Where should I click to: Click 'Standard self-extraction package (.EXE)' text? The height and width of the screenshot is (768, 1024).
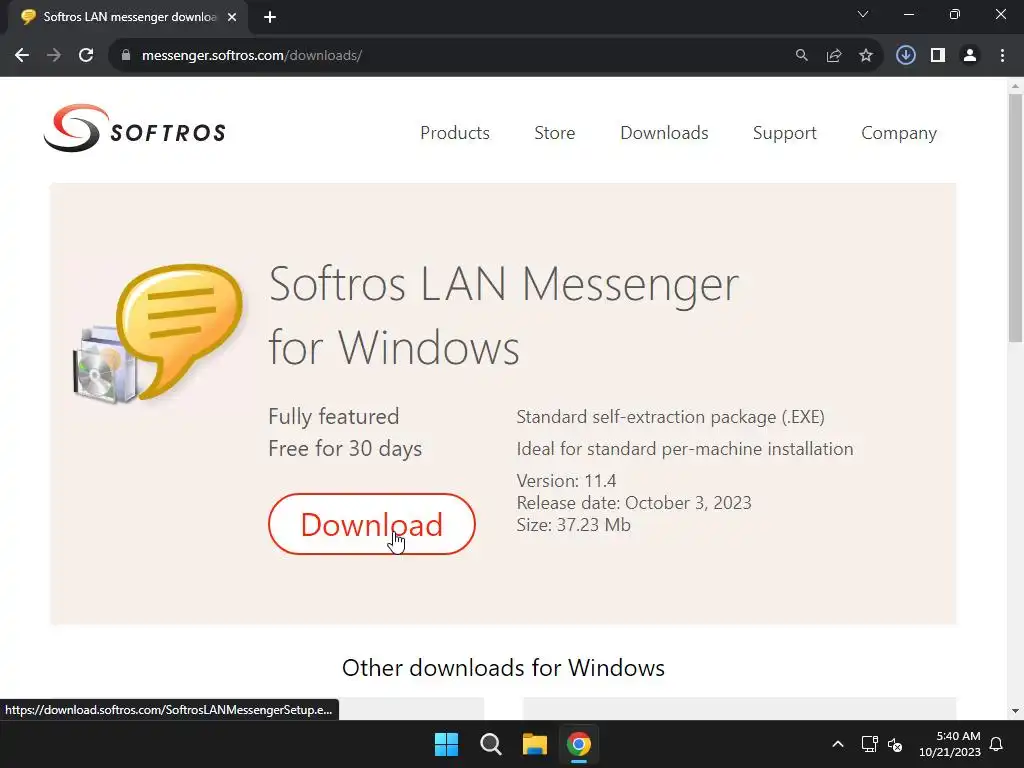tap(671, 417)
